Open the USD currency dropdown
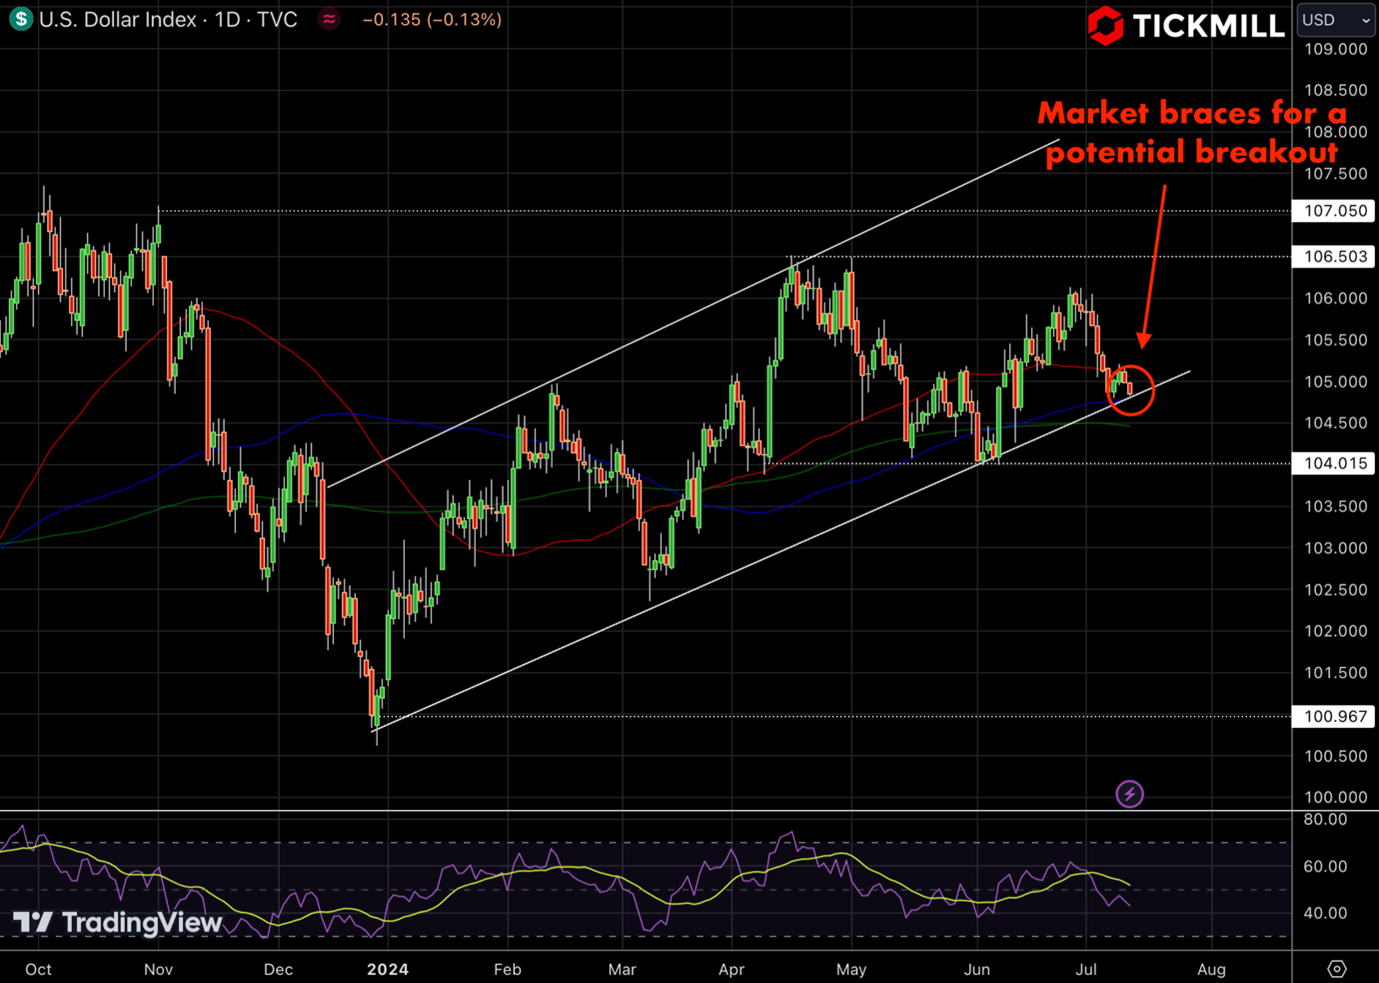This screenshot has width=1379, height=983. pos(1336,20)
